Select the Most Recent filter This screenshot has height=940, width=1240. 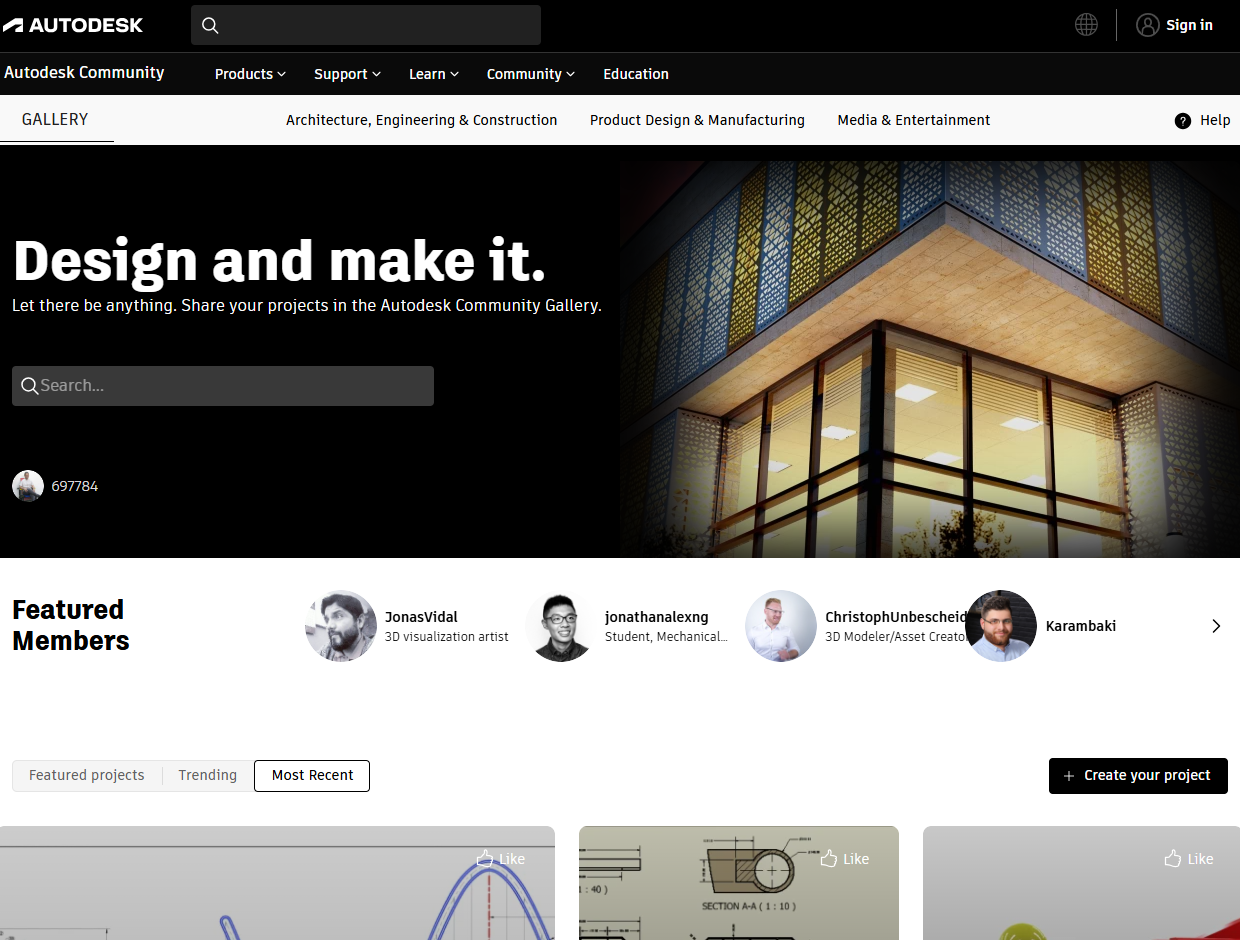[x=311, y=775]
